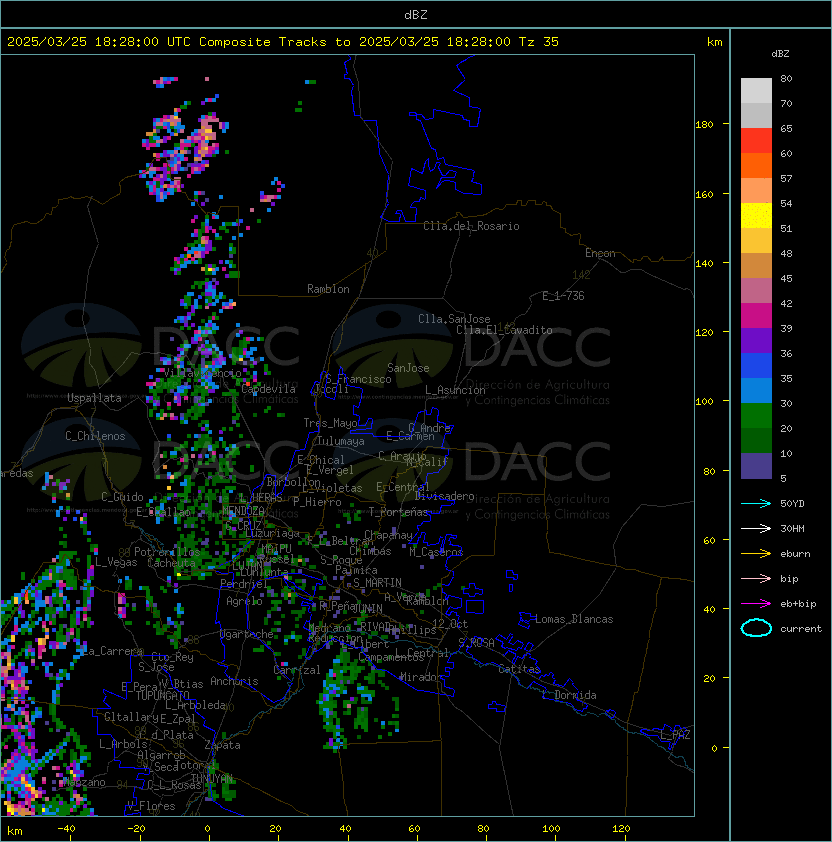
Task: Click the 'Lomas_Blancas' place label
Action: click(x=574, y=619)
